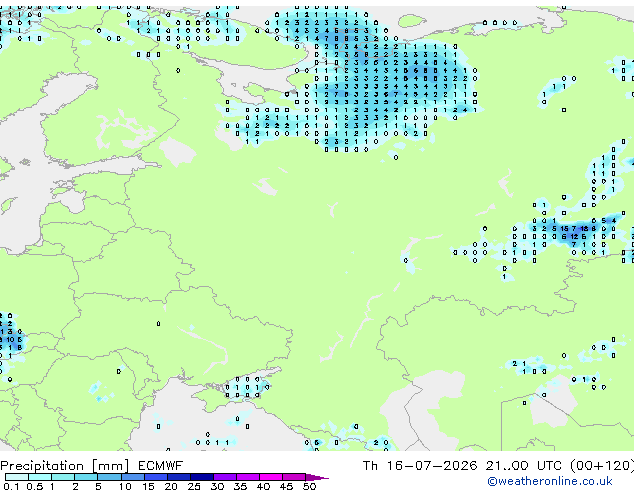Select the 20–25 mm dark blue swatch
The width and height of the screenshot is (634, 490).
point(178,477)
